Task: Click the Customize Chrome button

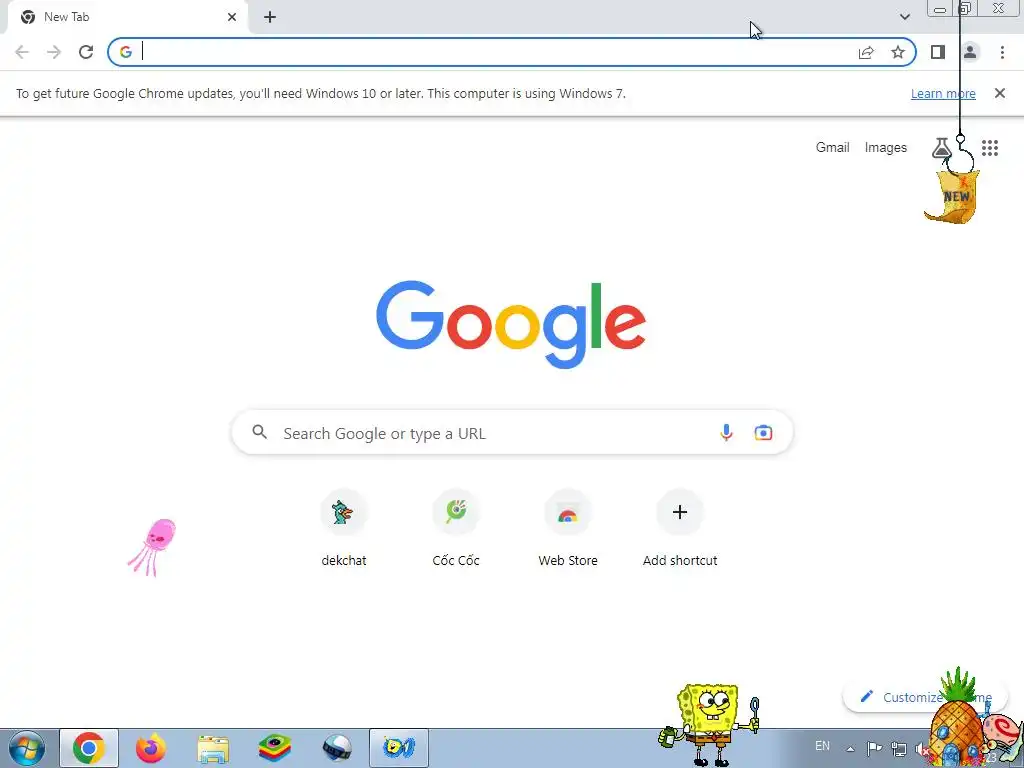Action: tap(925, 697)
